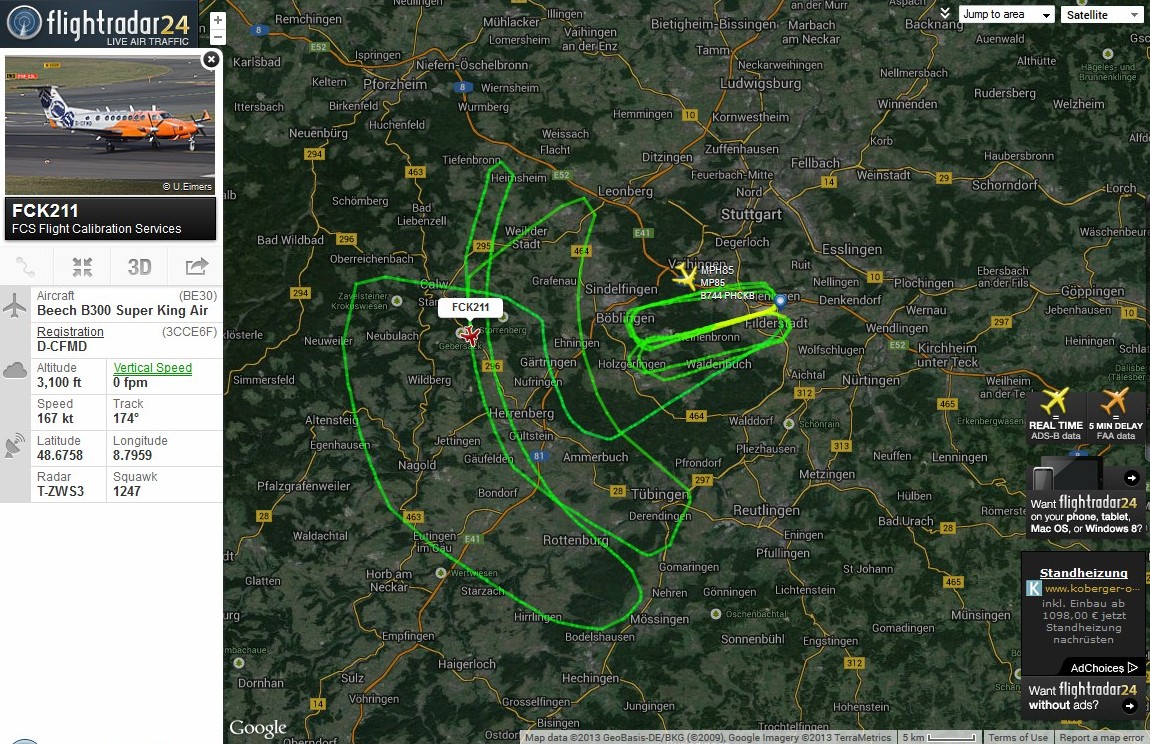Click the REAL TIME ADS-B data legend

tap(1055, 415)
